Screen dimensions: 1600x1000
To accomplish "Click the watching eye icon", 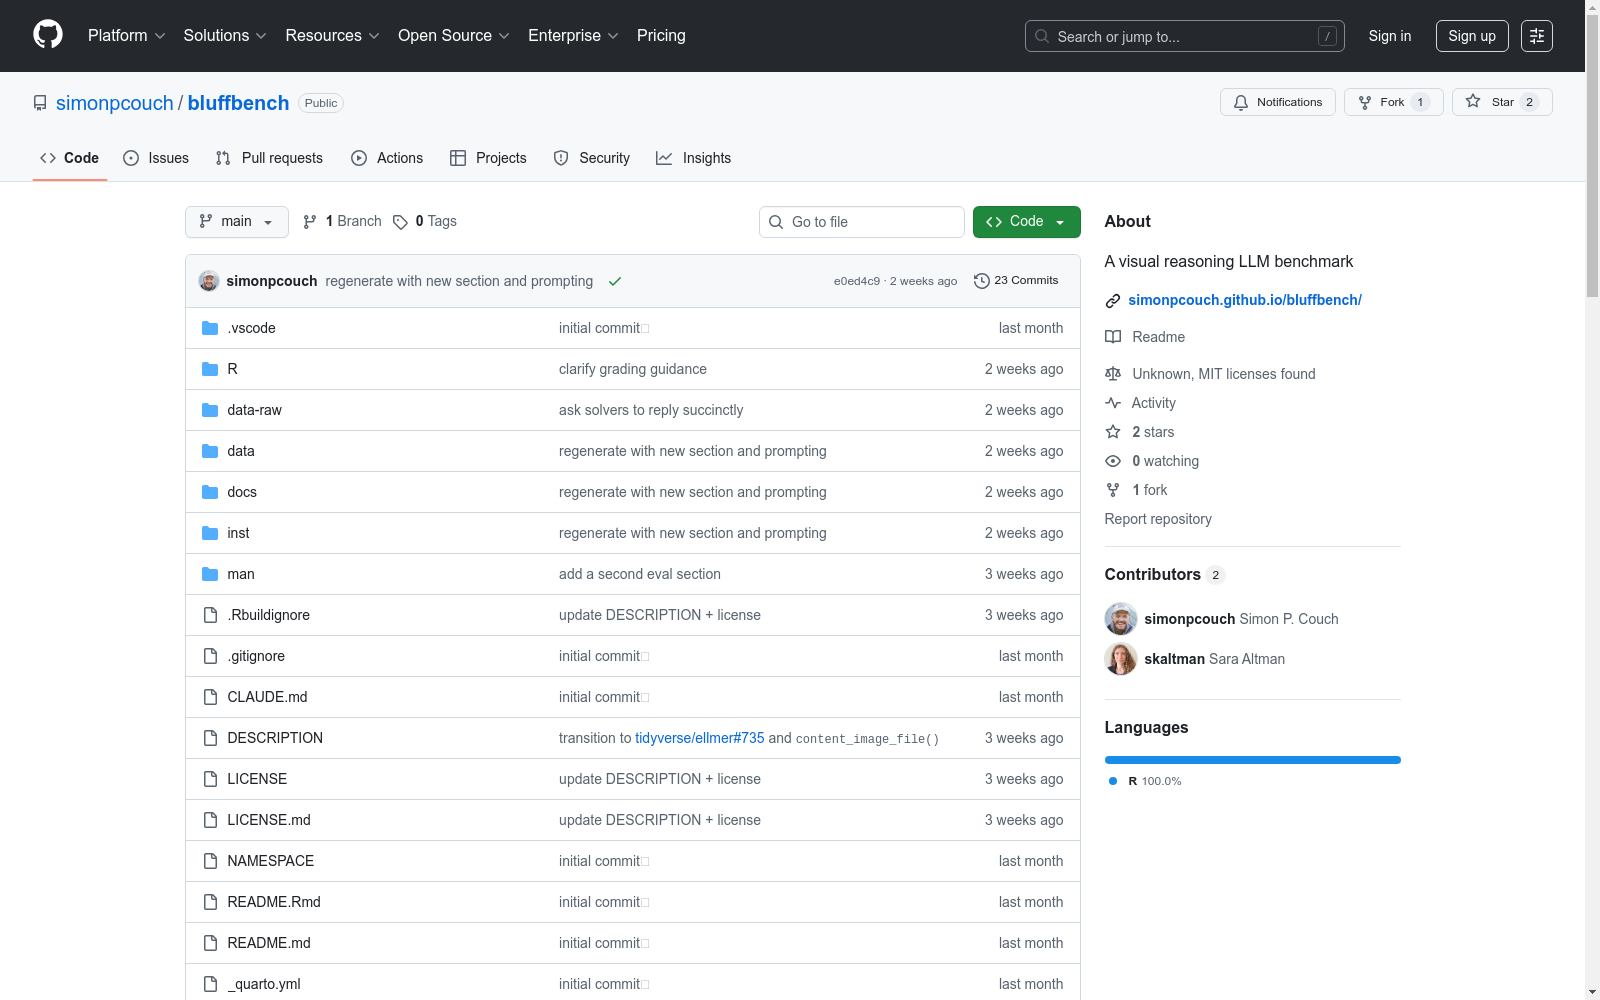I will [1113, 461].
